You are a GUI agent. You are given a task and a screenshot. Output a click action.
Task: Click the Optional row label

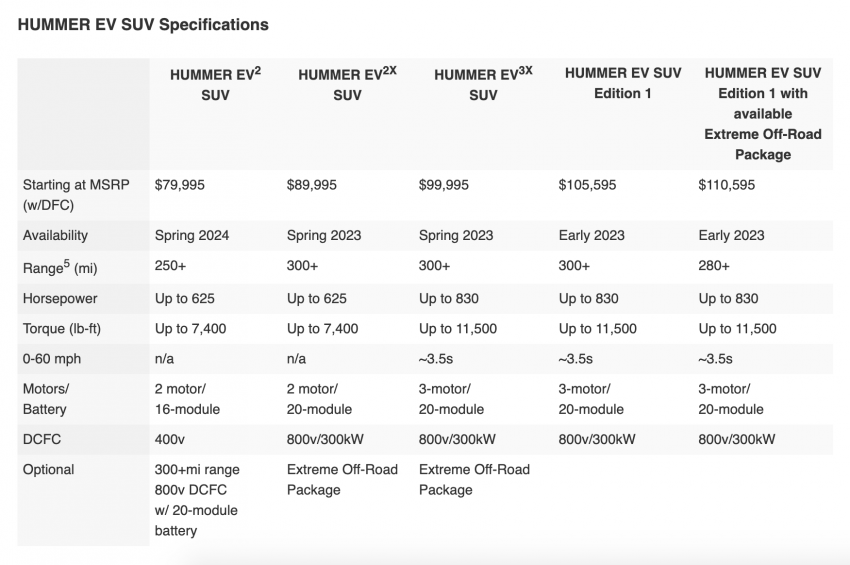[x=48, y=470]
